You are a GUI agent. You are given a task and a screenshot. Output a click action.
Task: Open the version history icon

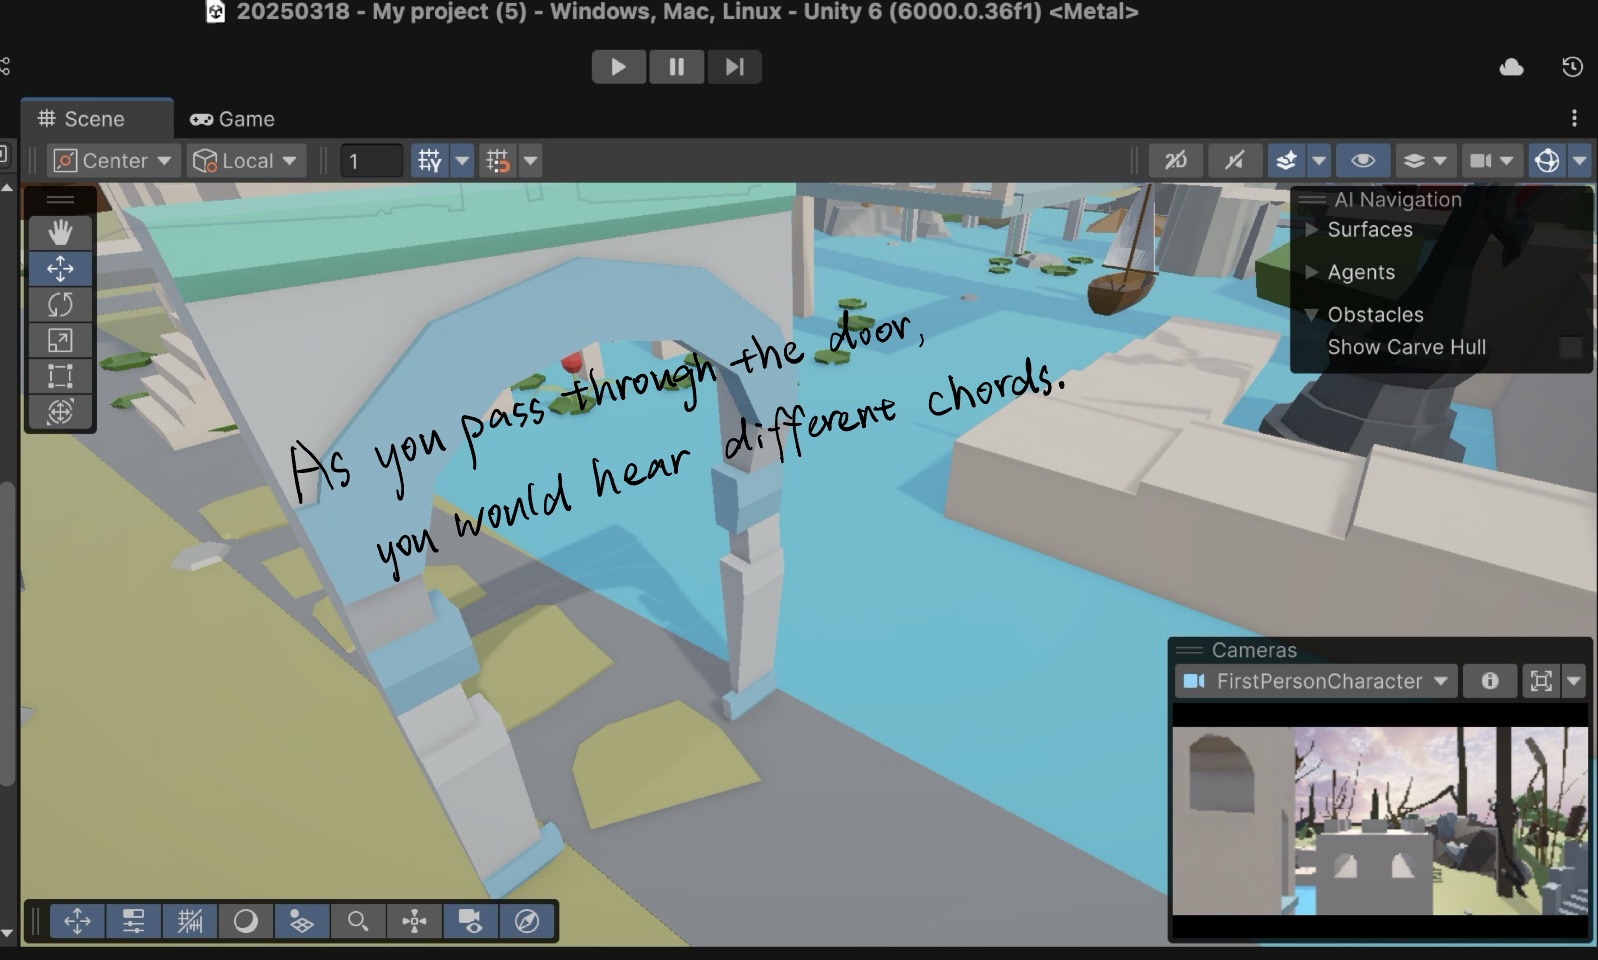point(1572,67)
